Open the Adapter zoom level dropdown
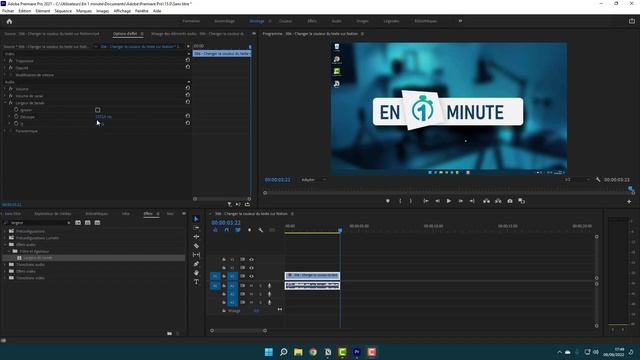Screen dimensions: 640x360 (x=313, y=180)
